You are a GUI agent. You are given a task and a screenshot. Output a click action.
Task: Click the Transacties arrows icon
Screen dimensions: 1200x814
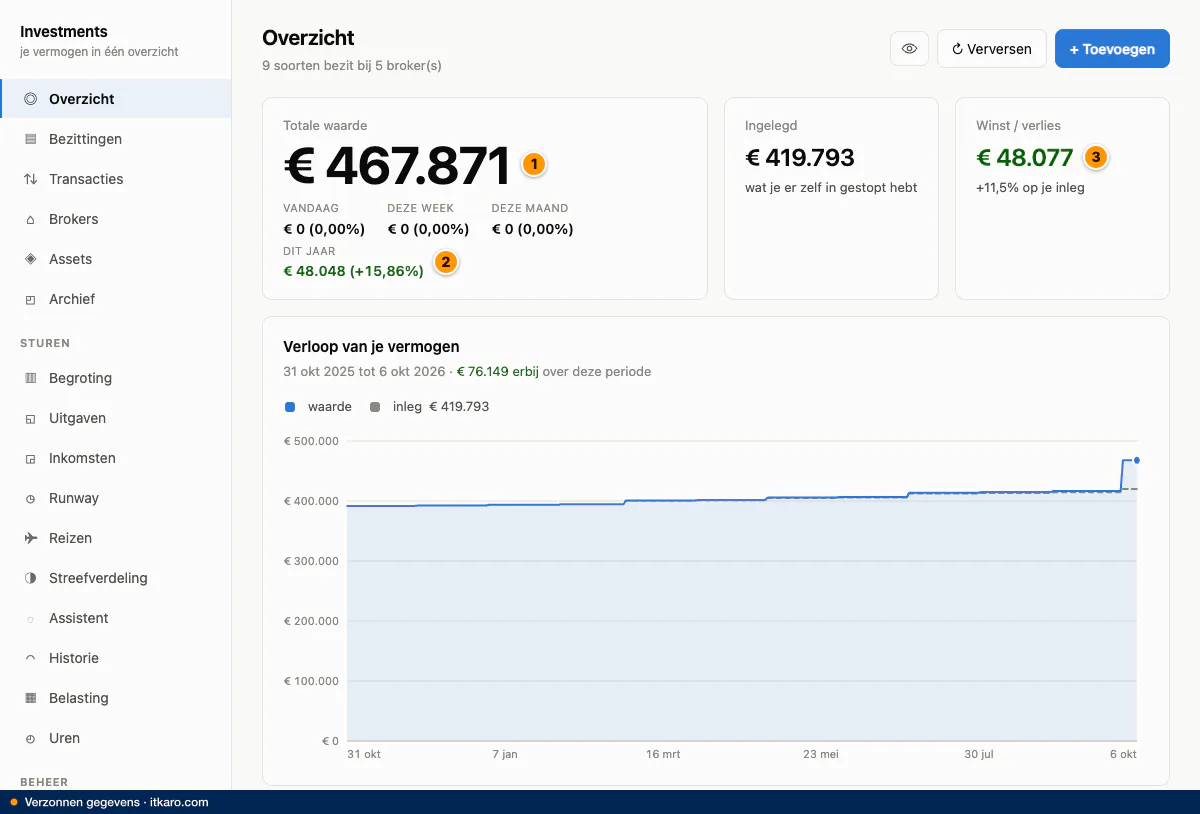click(x=30, y=179)
